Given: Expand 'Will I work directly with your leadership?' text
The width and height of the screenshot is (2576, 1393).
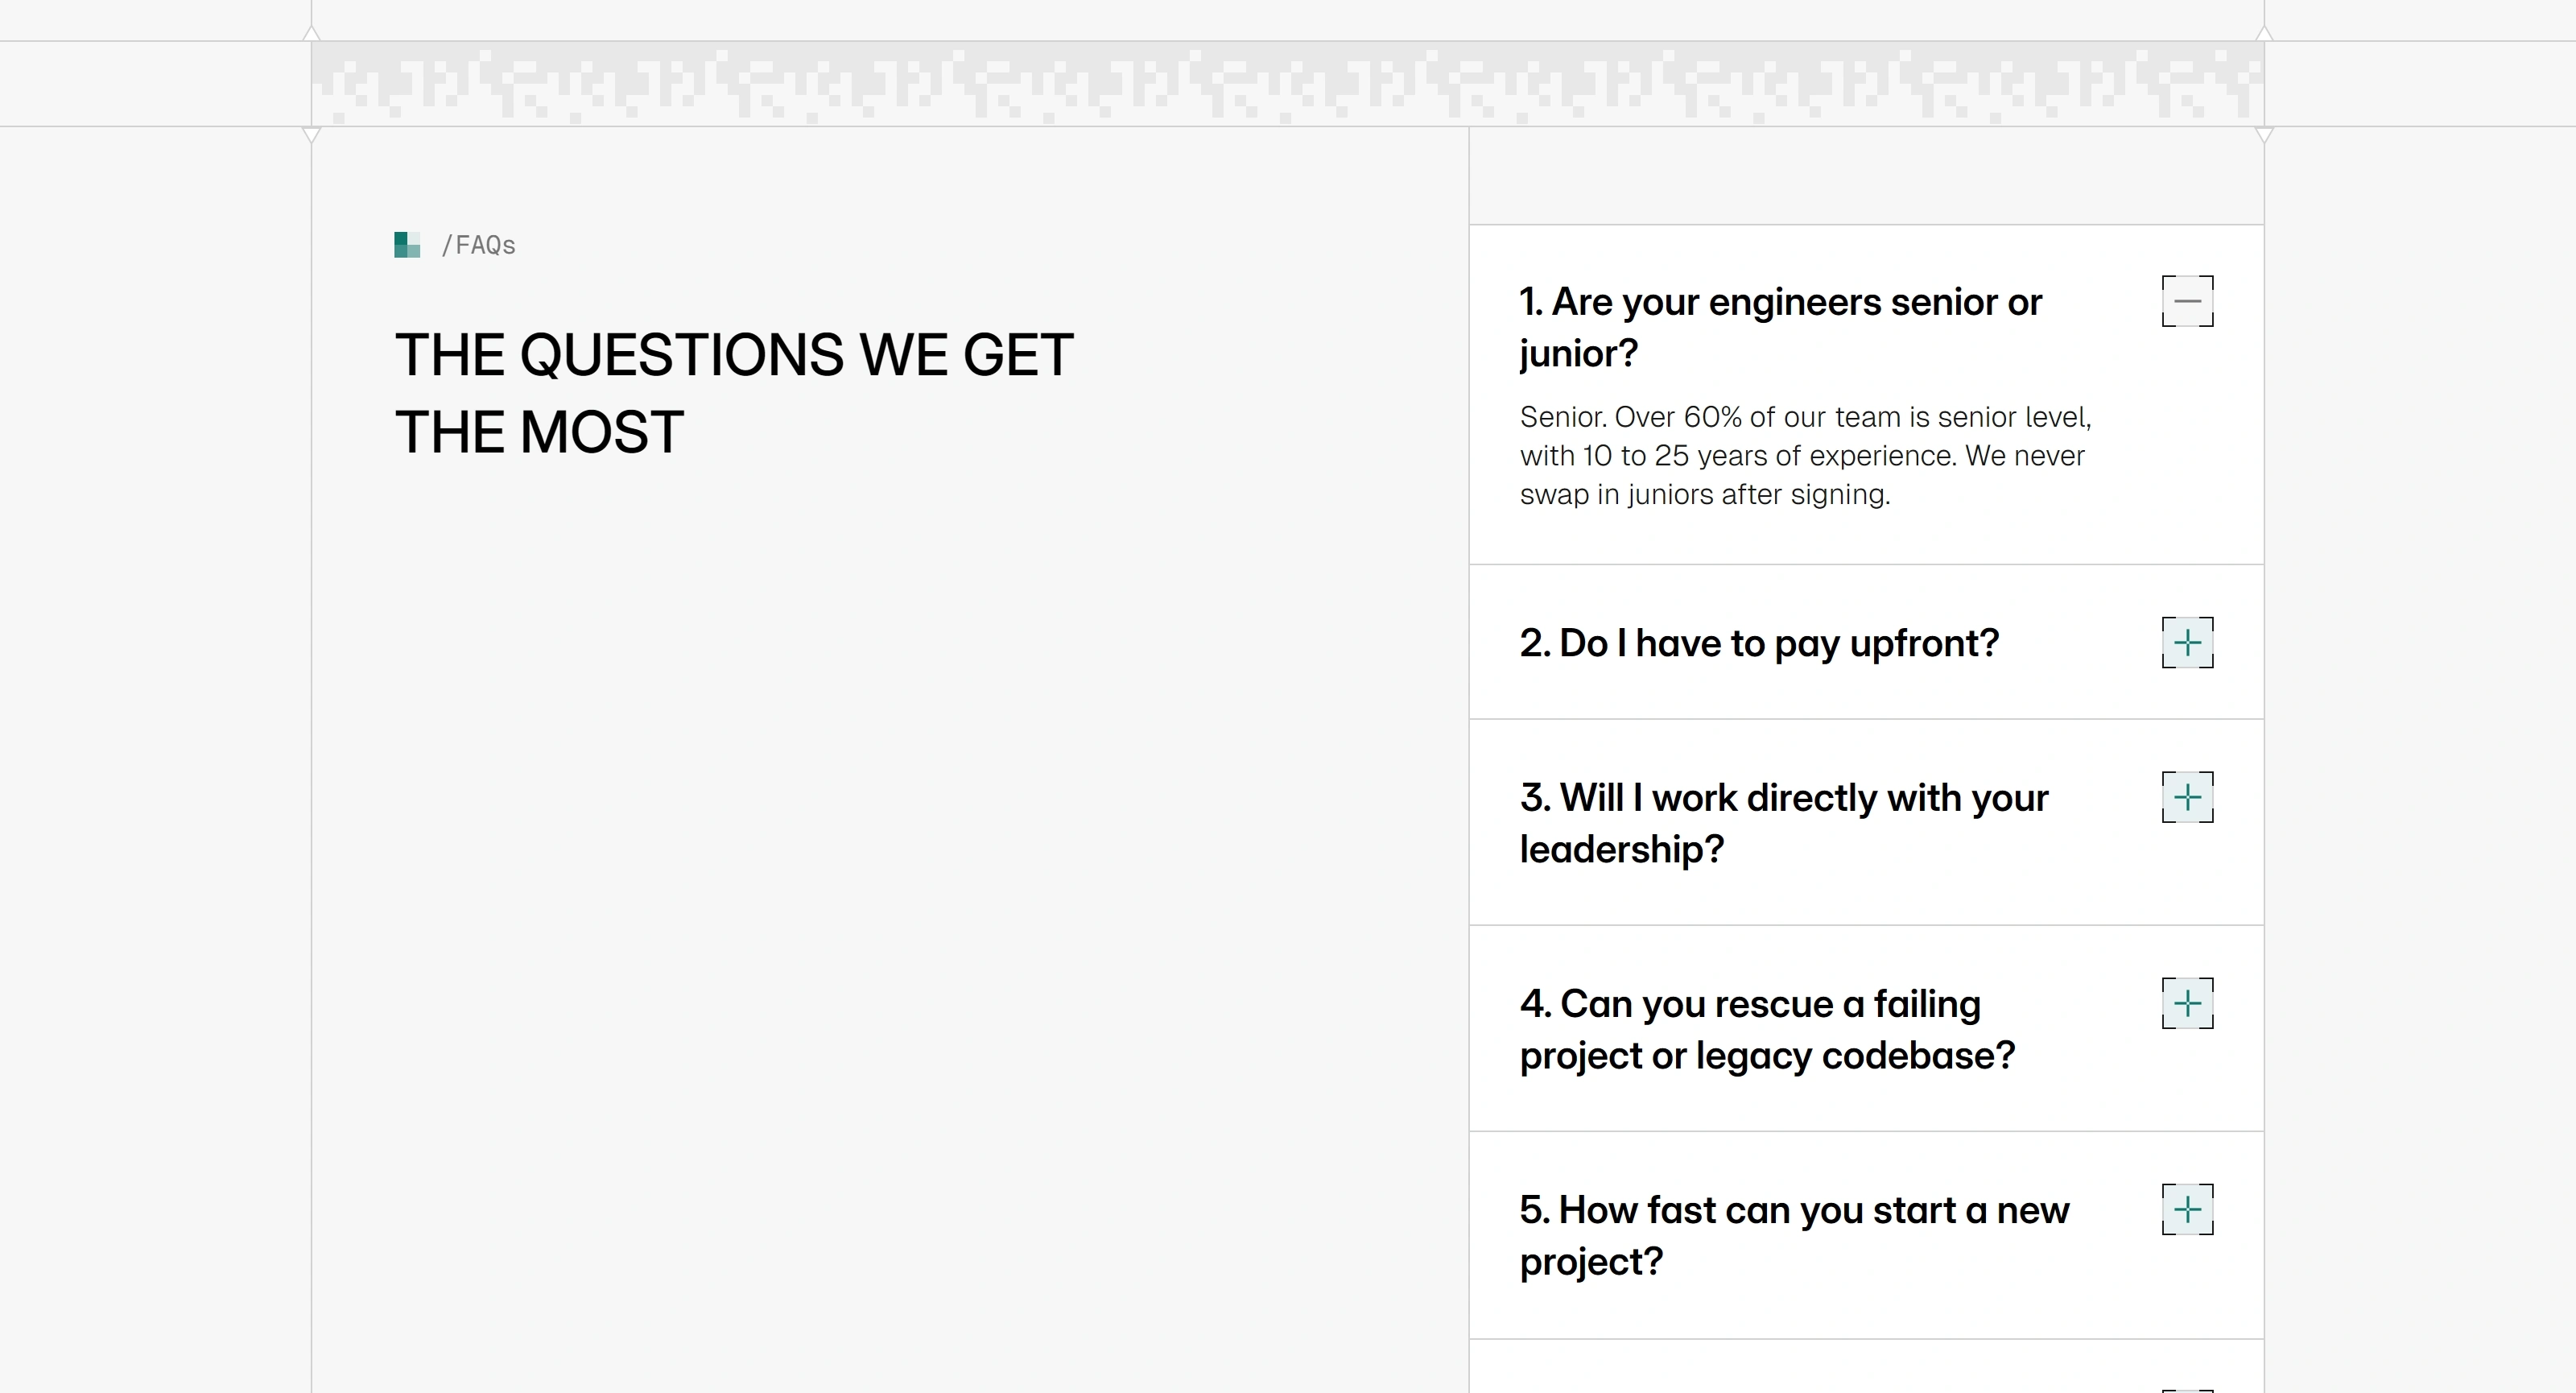Looking at the screenshot, I should [x=1784, y=823].
